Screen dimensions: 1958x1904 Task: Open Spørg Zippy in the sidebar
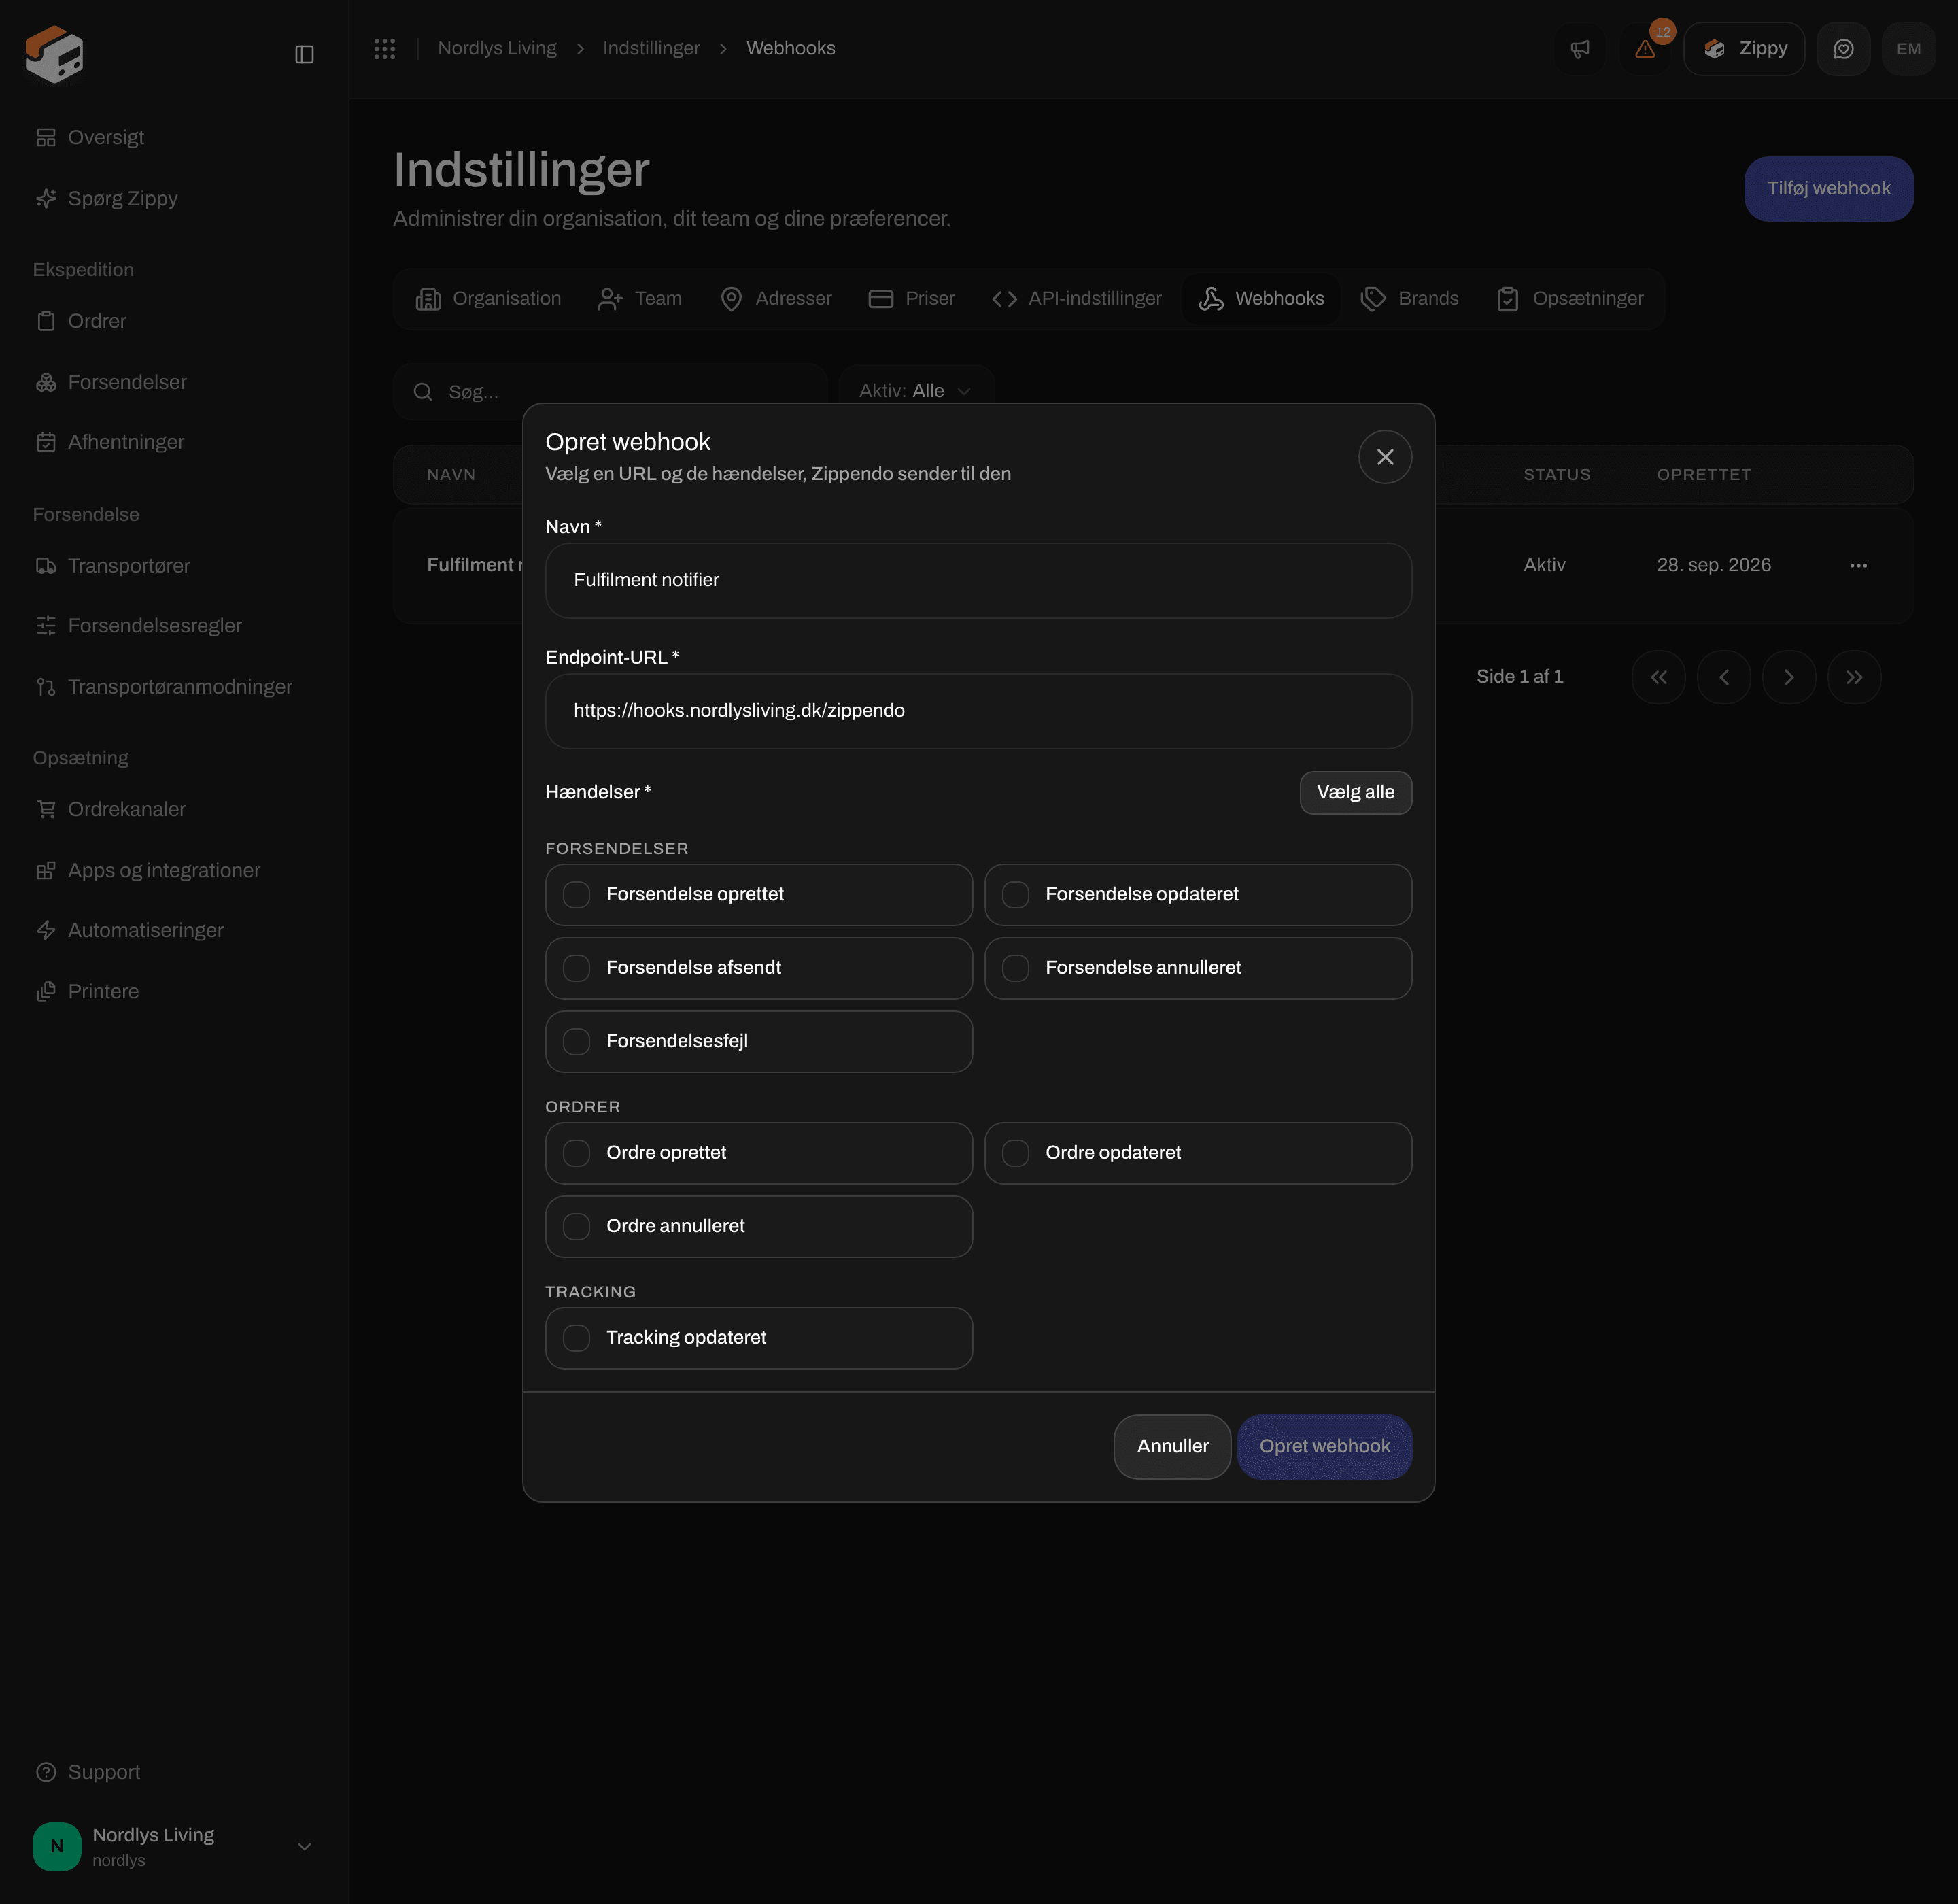[106, 198]
